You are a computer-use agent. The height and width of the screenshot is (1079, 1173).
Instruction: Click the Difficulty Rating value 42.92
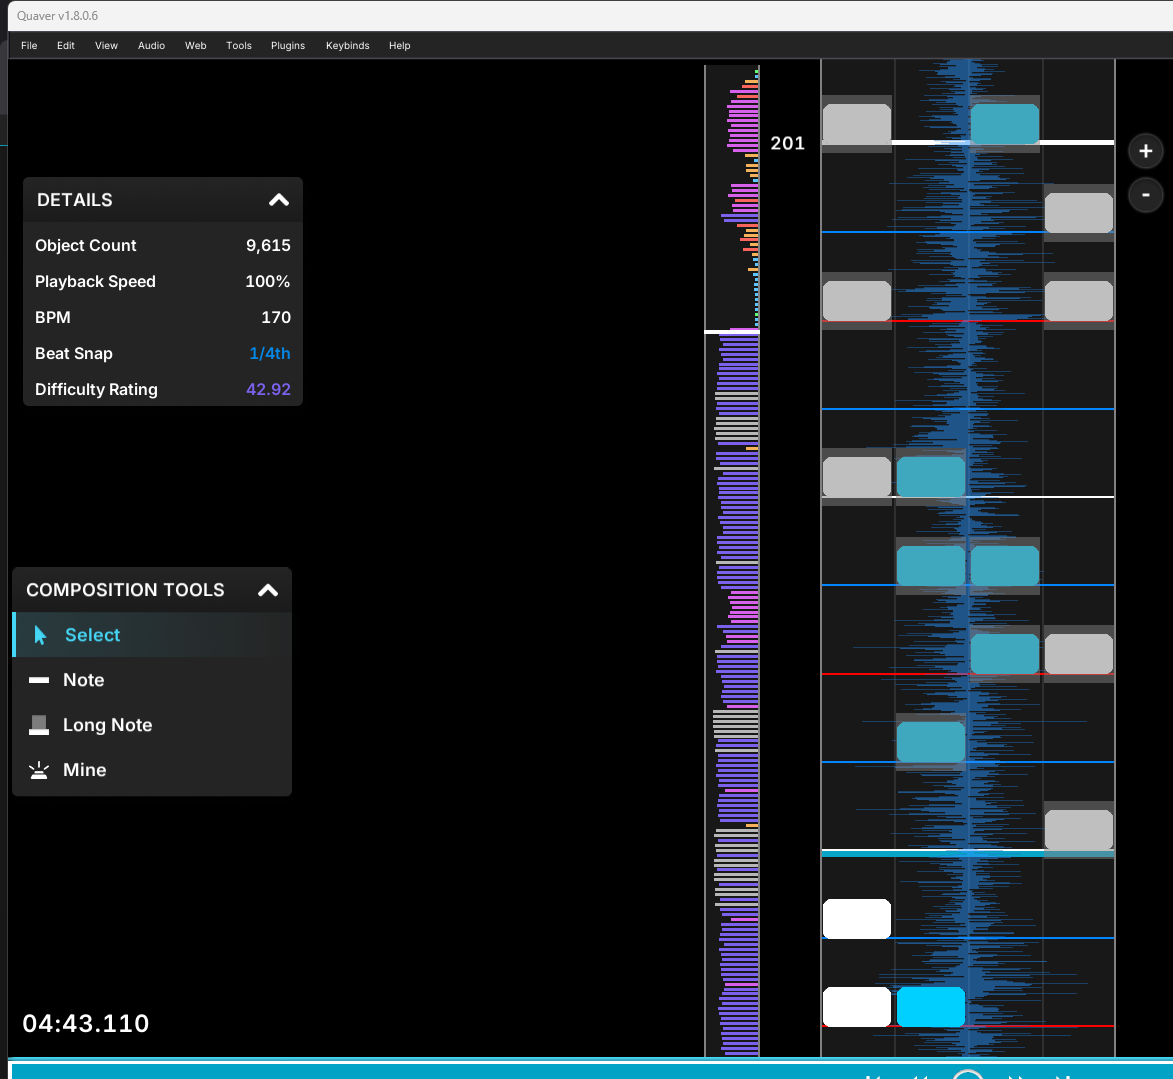click(268, 389)
